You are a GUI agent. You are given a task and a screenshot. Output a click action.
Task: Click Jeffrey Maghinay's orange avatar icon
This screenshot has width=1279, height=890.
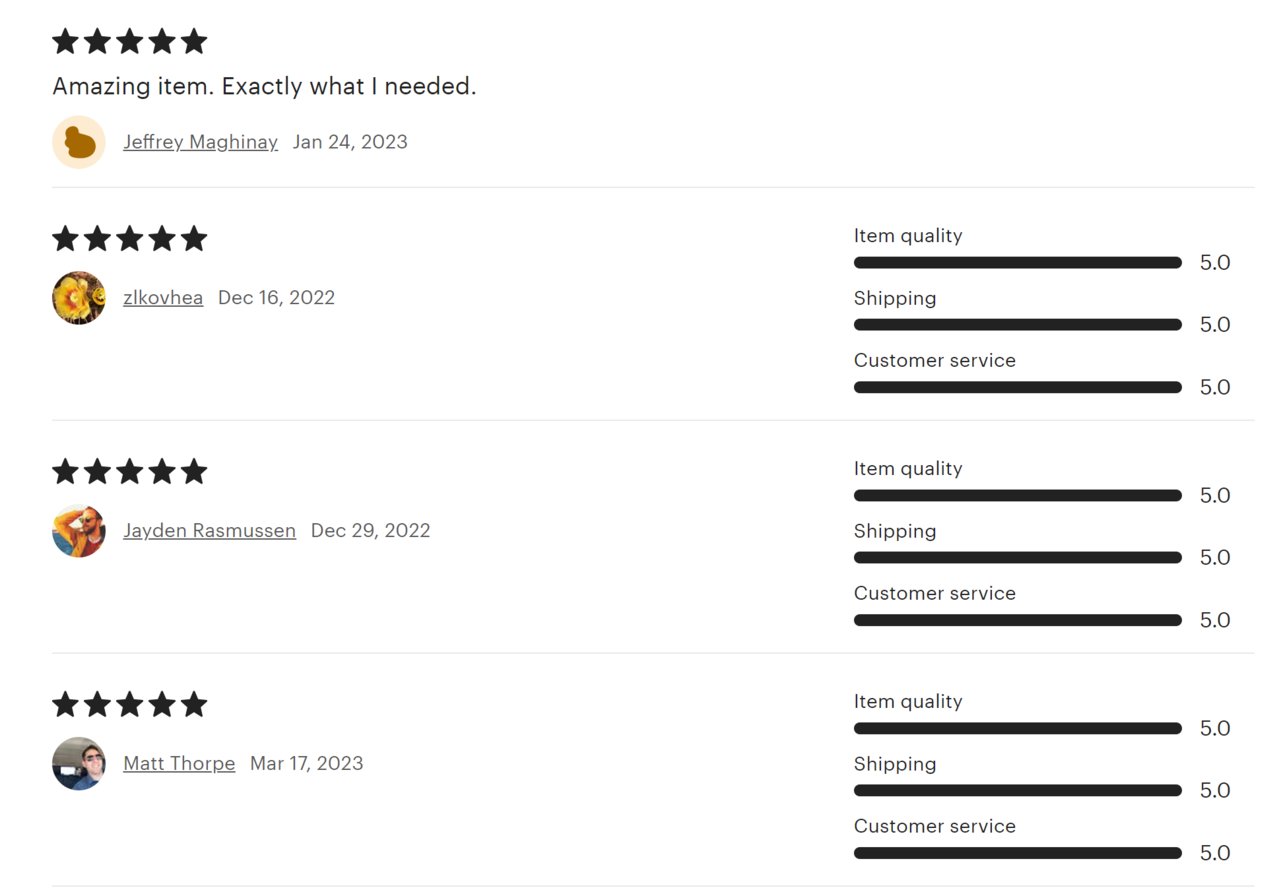[79, 142]
